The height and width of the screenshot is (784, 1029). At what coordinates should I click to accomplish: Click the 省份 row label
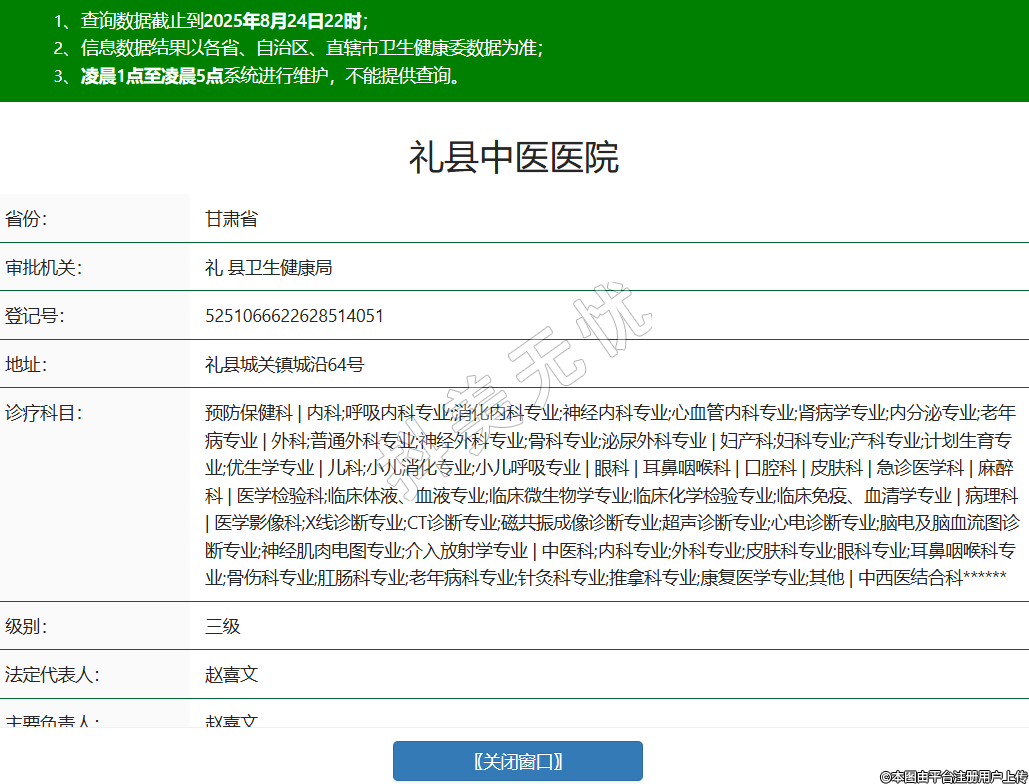[x=27, y=219]
